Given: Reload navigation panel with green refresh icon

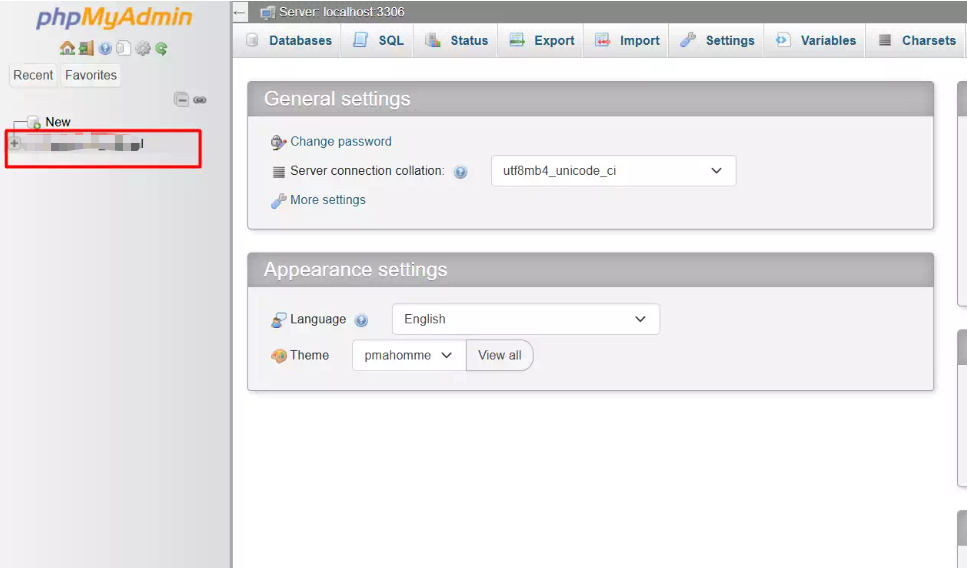Looking at the screenshot, I should (161, 48).
